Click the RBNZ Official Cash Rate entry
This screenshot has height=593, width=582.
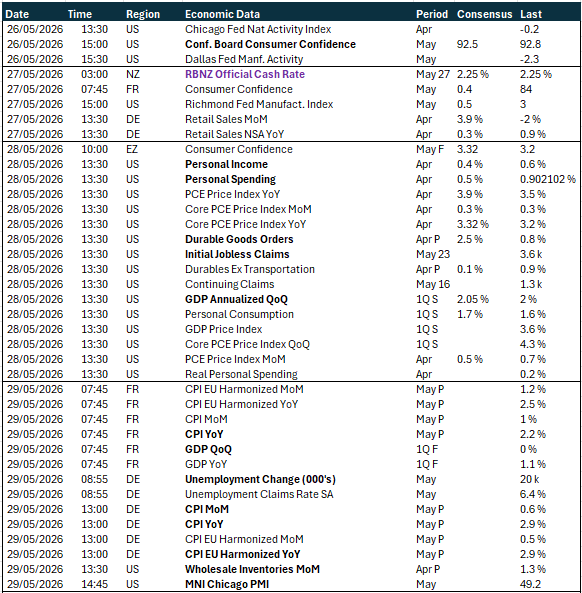(x=245, y=74)
